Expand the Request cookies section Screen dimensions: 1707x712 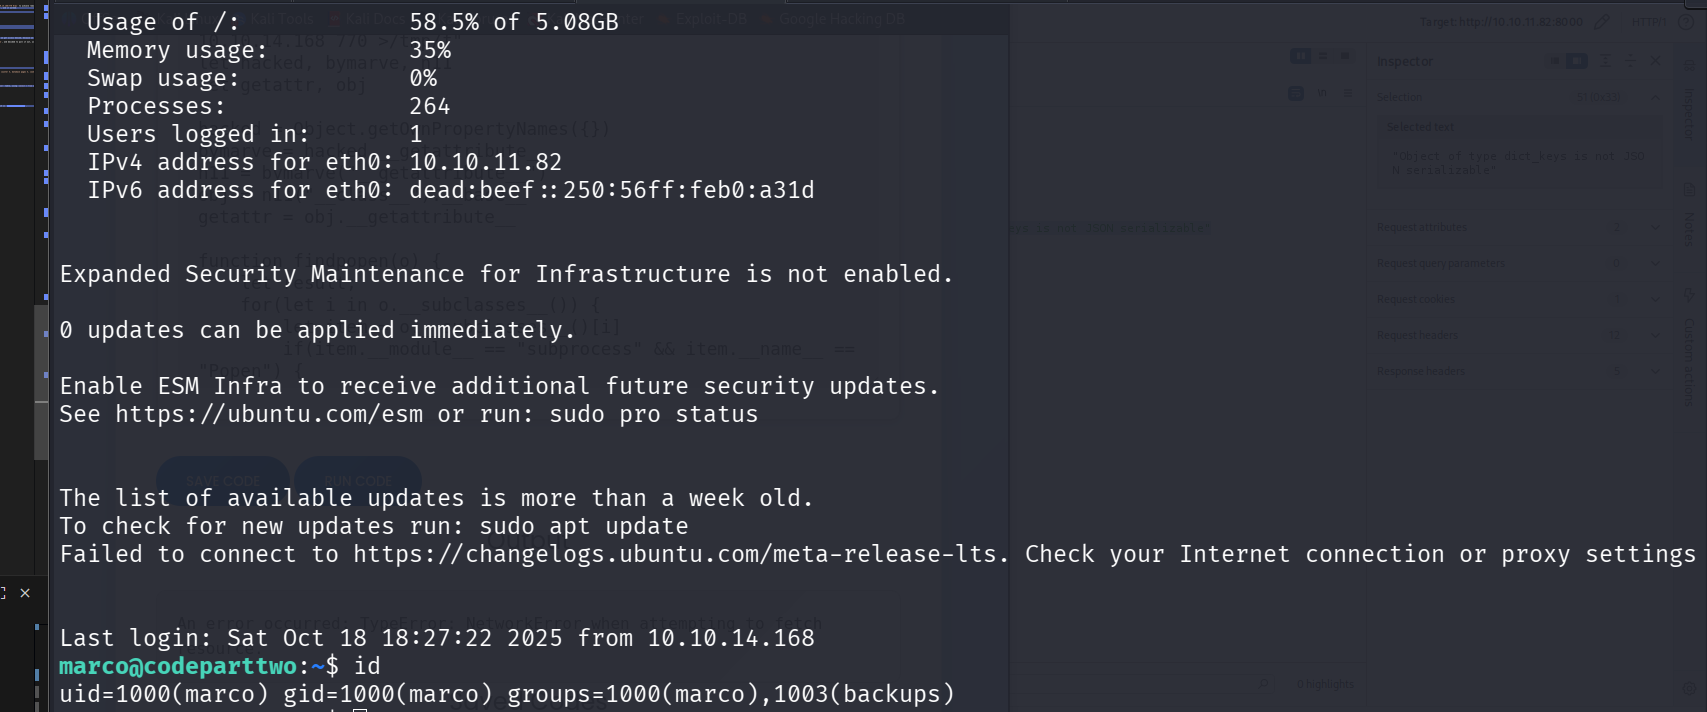[x=1655, y=299]
